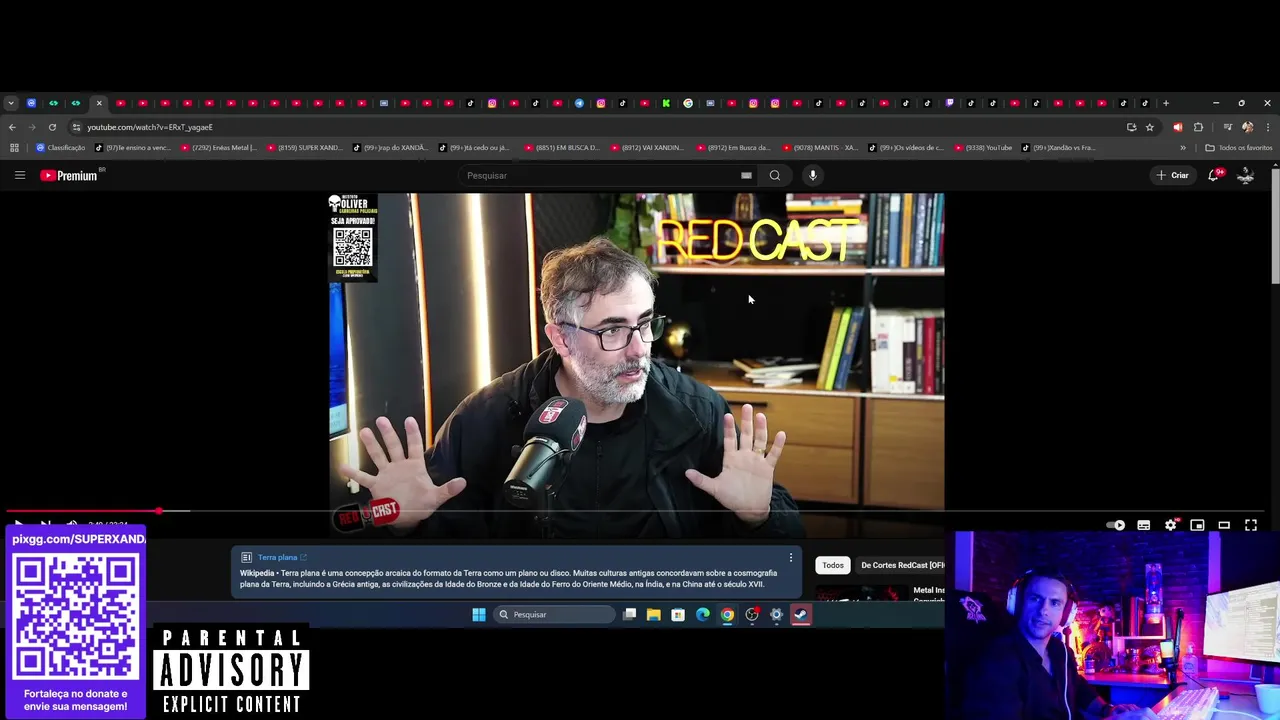
Task: Expand hidden bookmarks overflow chevron
Action: (x=1183, y=148)
